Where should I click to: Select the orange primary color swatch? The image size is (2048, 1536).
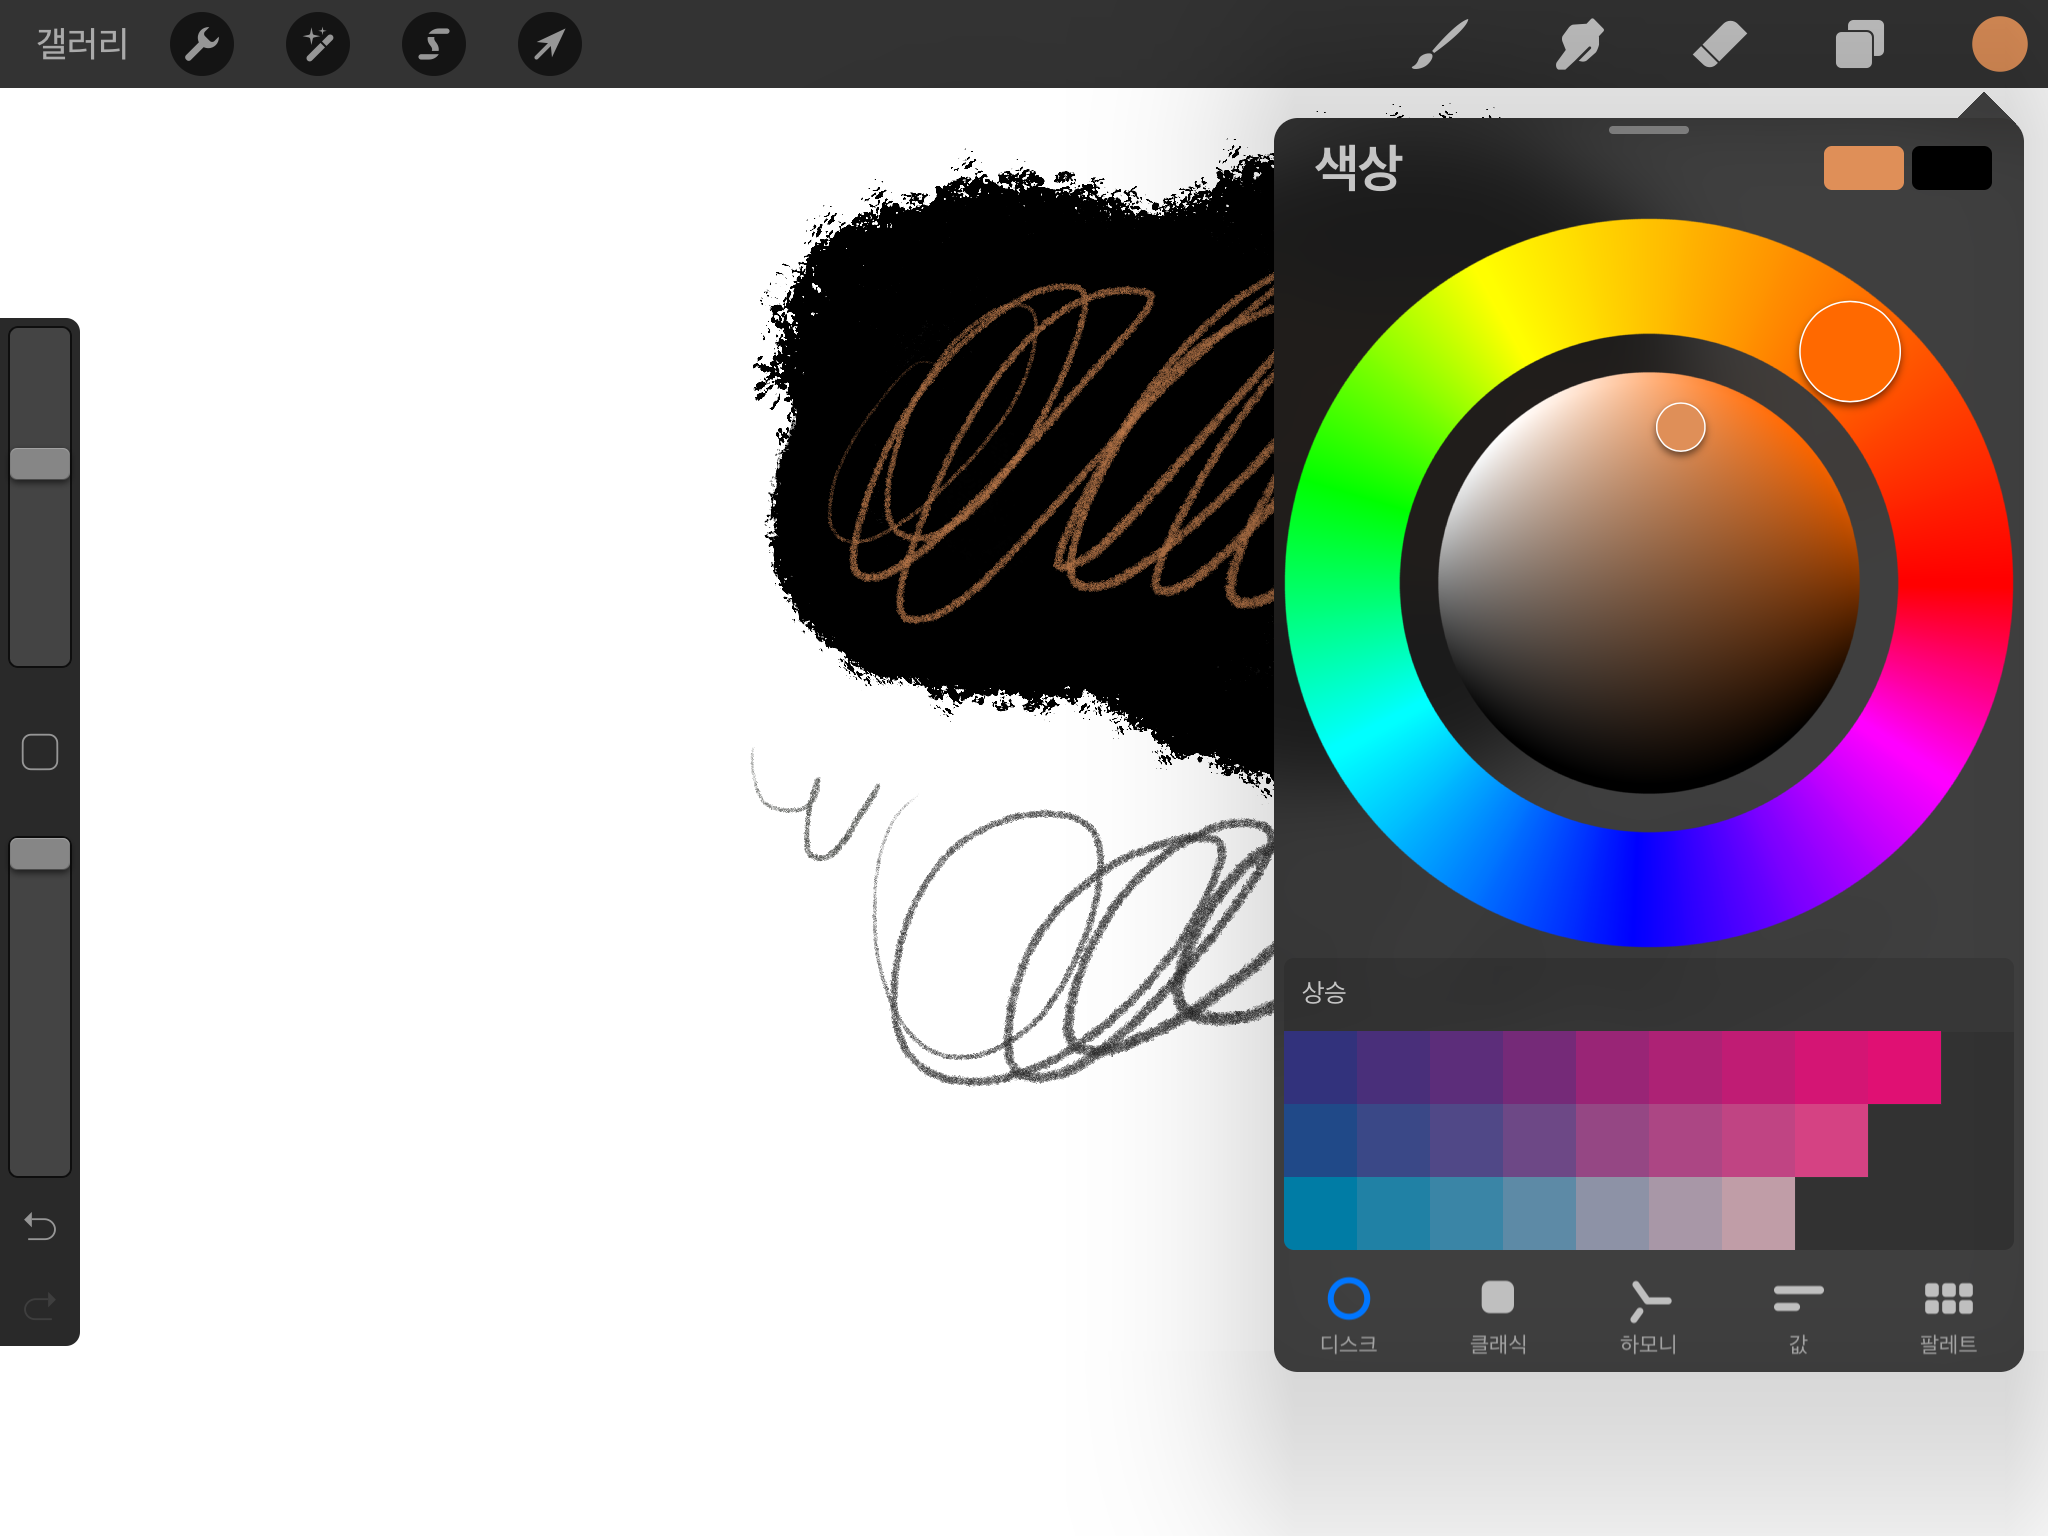(1863, 168)
